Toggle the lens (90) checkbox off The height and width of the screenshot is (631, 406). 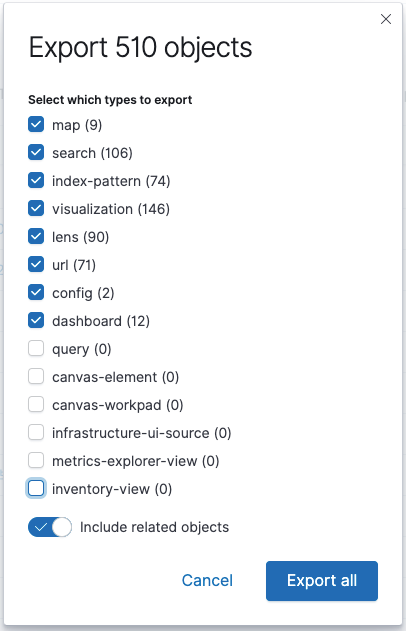click(36, 236)
